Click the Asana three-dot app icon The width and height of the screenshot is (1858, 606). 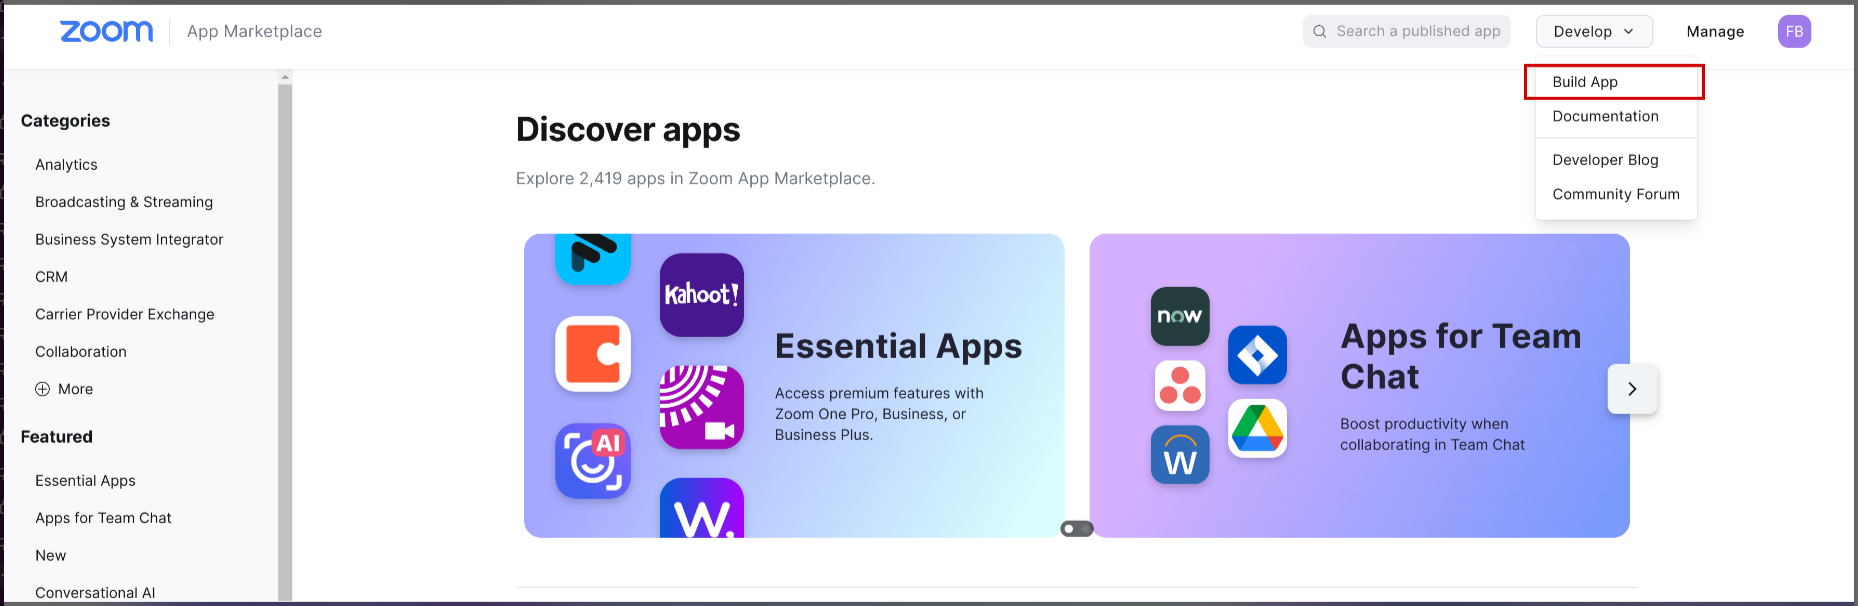[x=1180, y=385]
